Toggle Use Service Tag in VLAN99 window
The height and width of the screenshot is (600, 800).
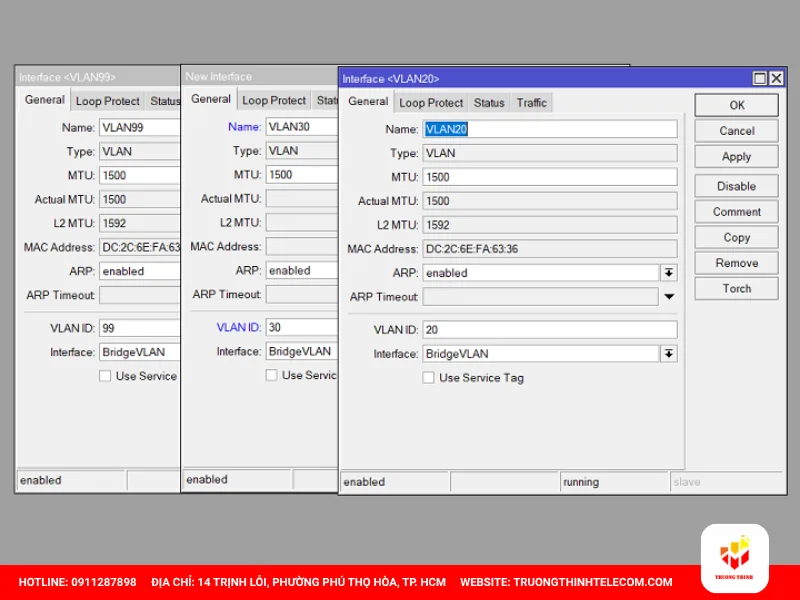click(x=105, y=376)
